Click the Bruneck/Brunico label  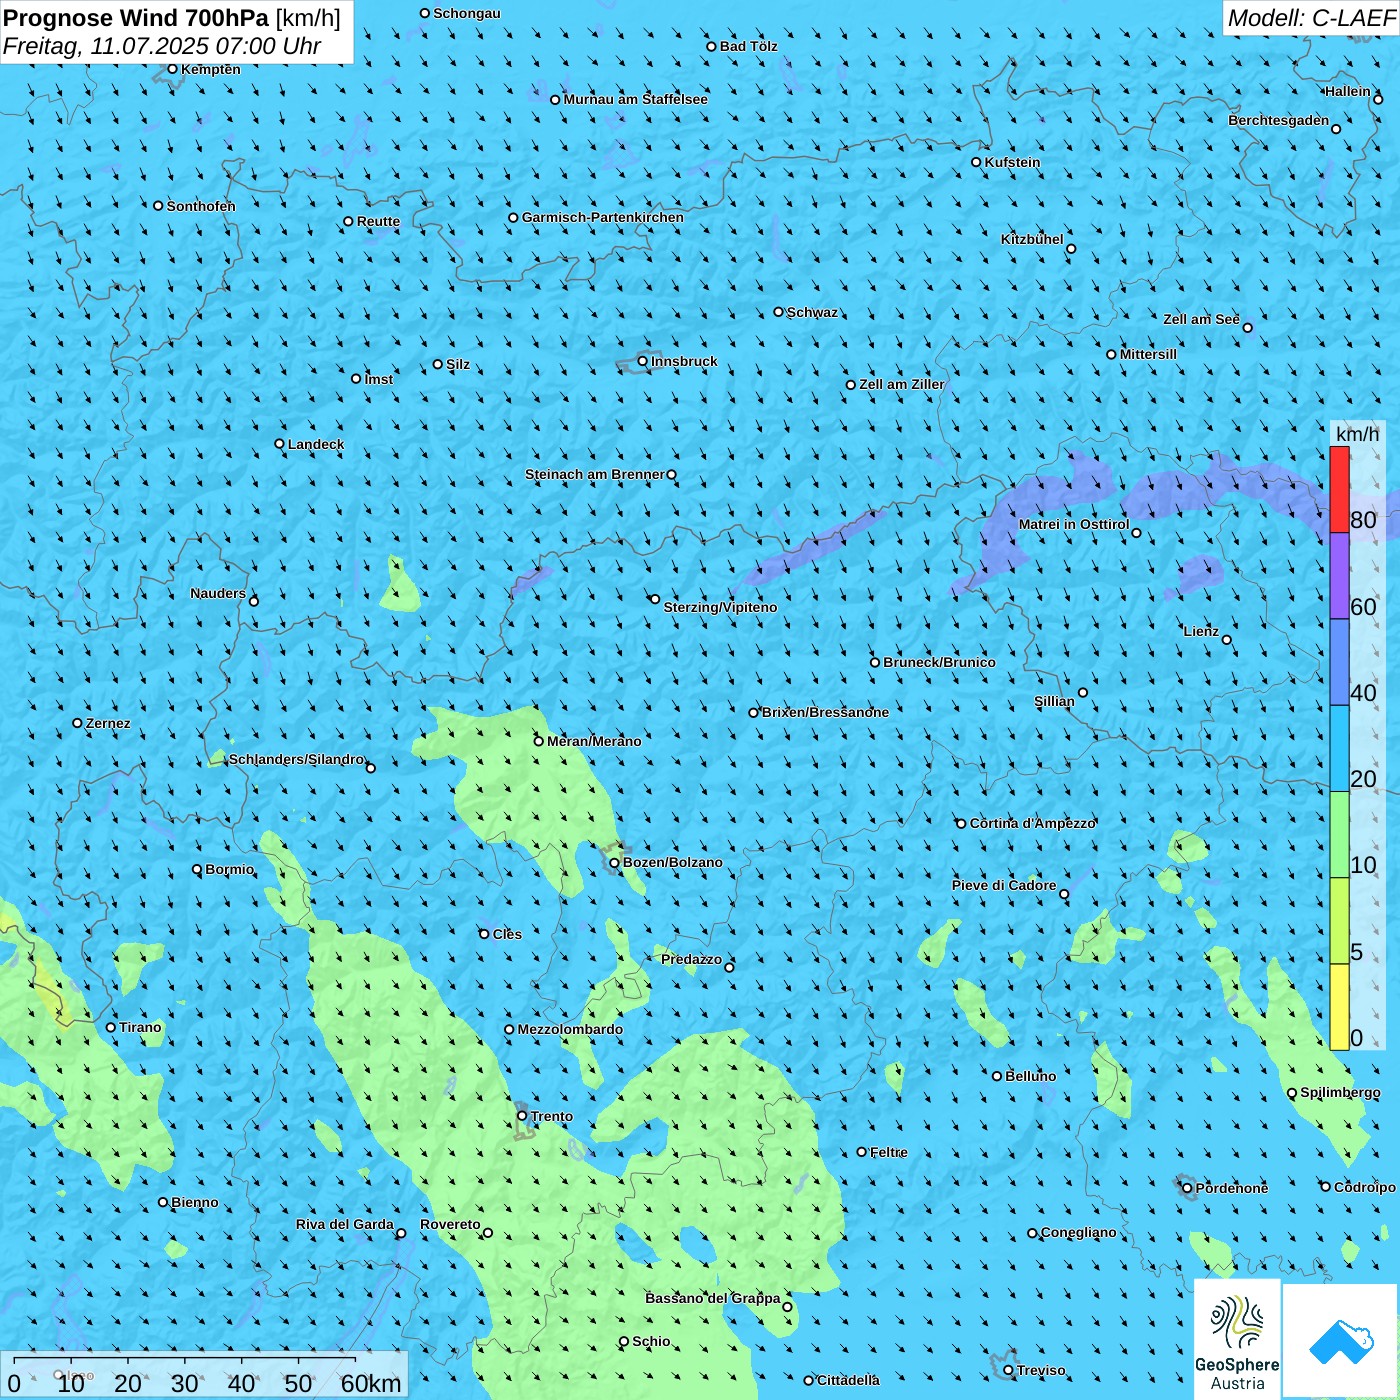(939, 662)
